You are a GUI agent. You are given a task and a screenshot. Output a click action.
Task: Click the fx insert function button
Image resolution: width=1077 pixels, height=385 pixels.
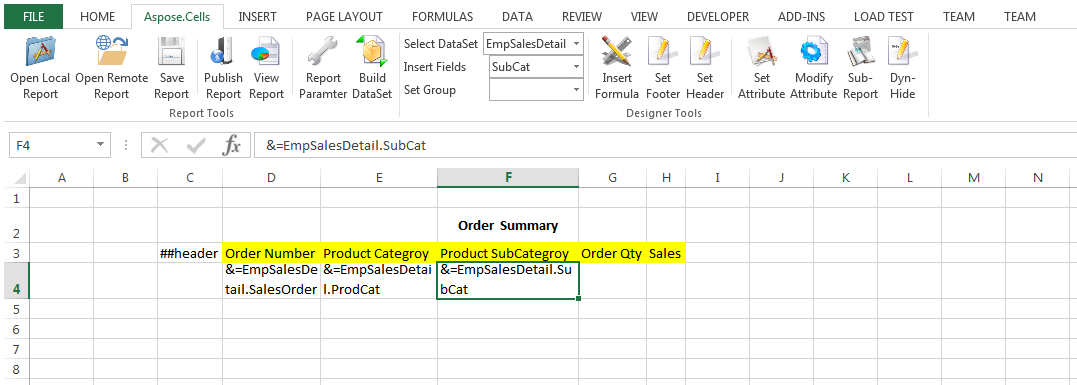[x=233, y=145]
